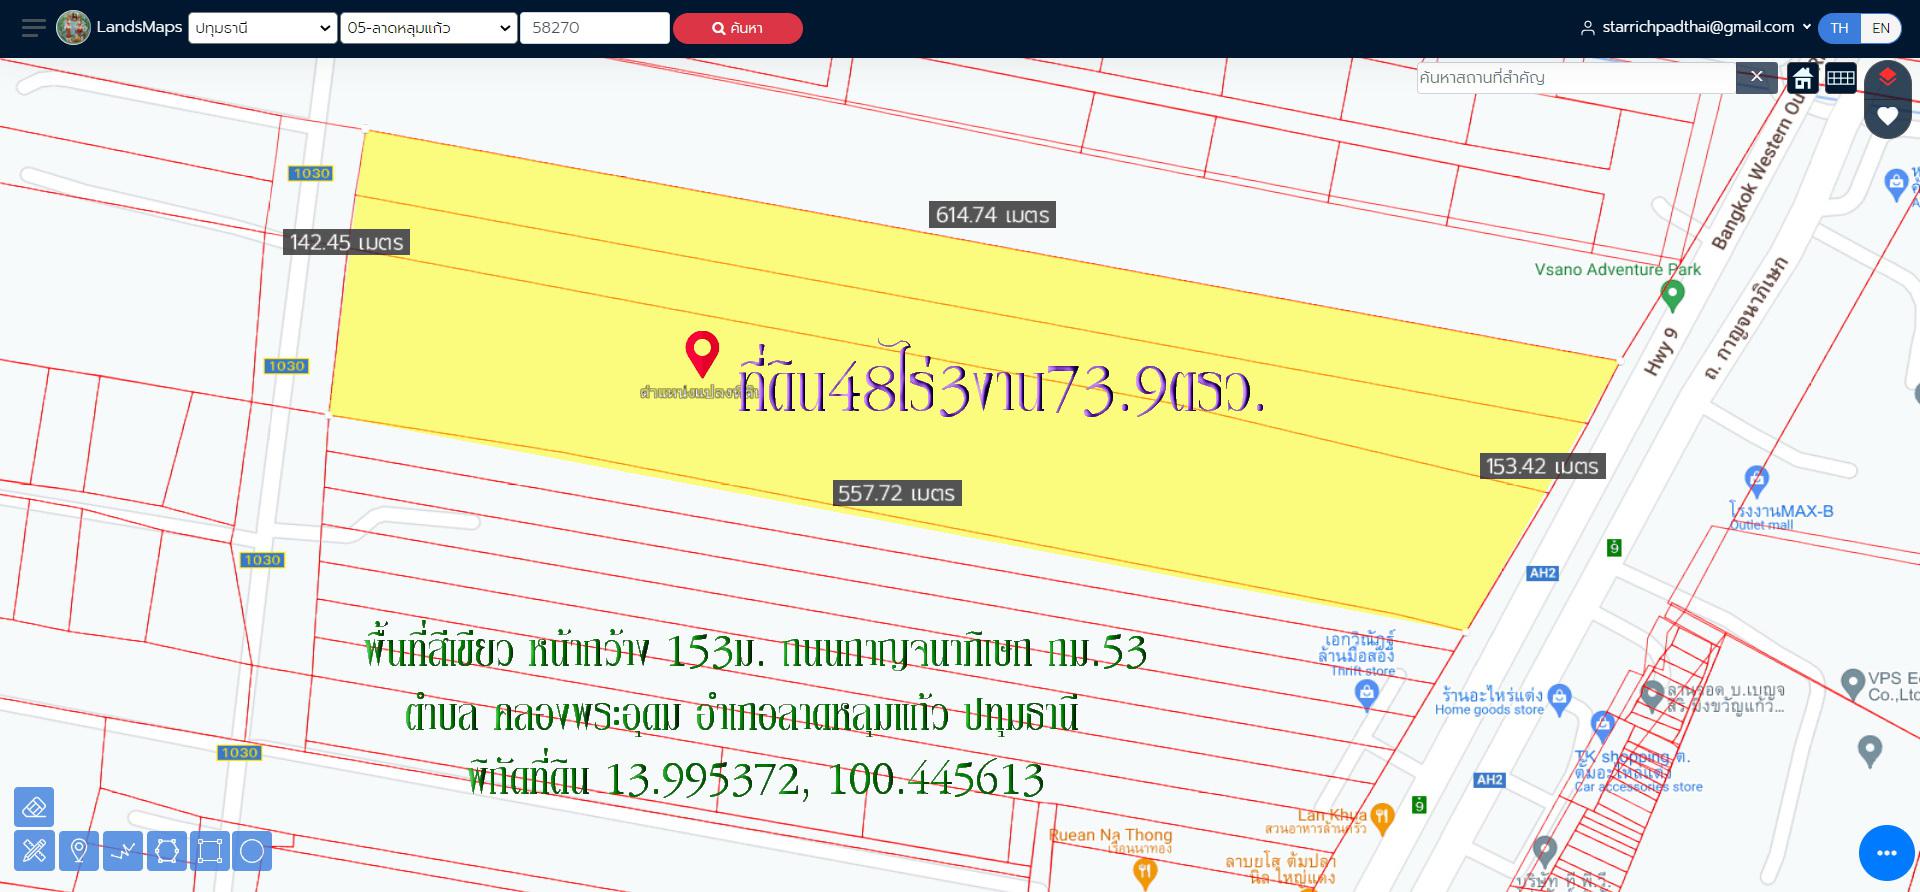Select the location marker tool

pyautogui.click(x=79, y=851)
